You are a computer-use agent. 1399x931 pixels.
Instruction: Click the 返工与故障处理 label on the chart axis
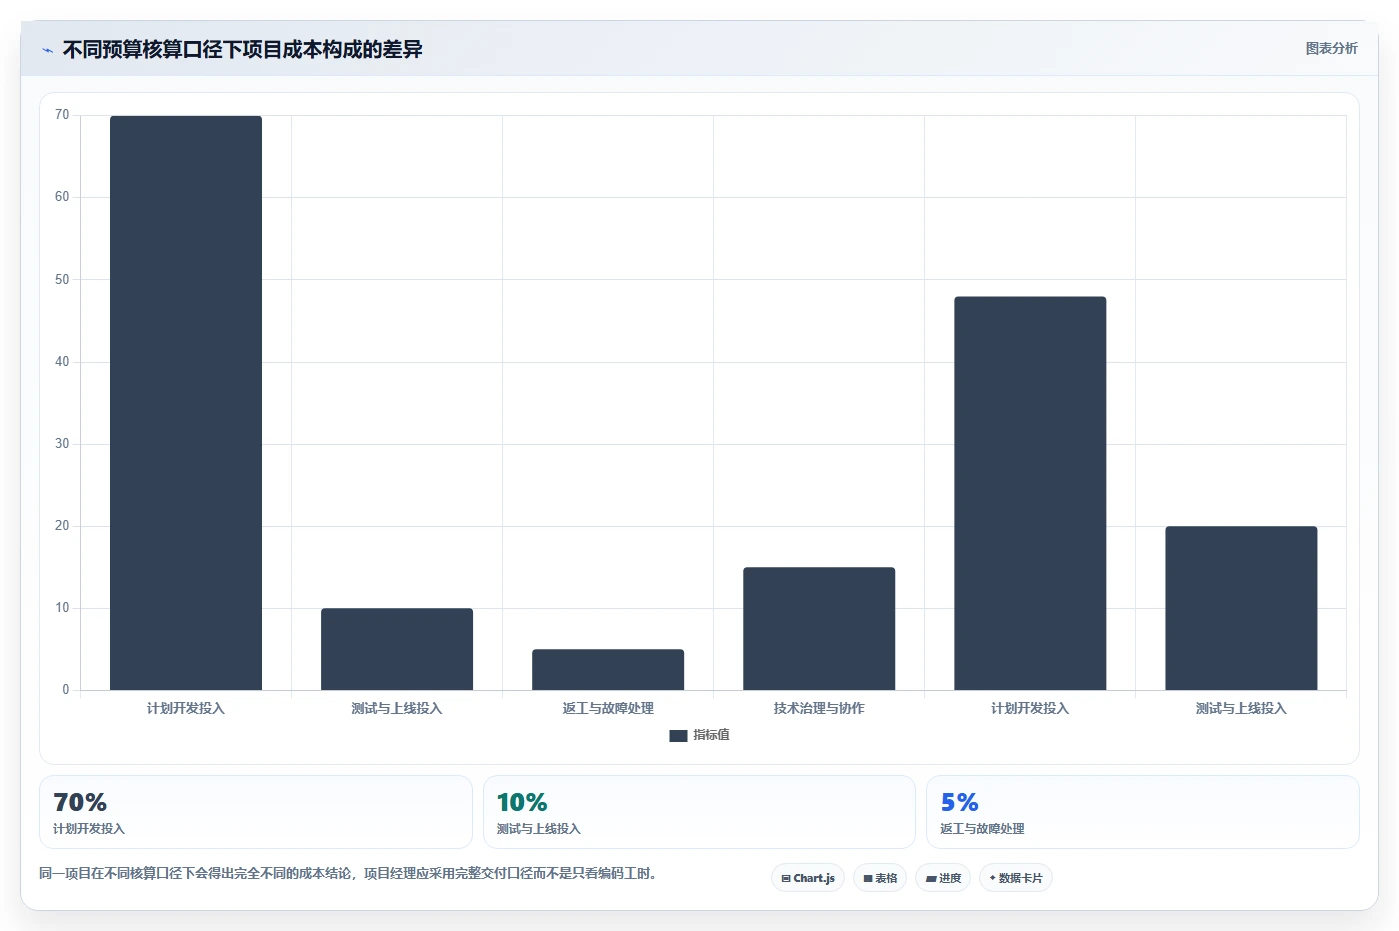click(608, 708)
